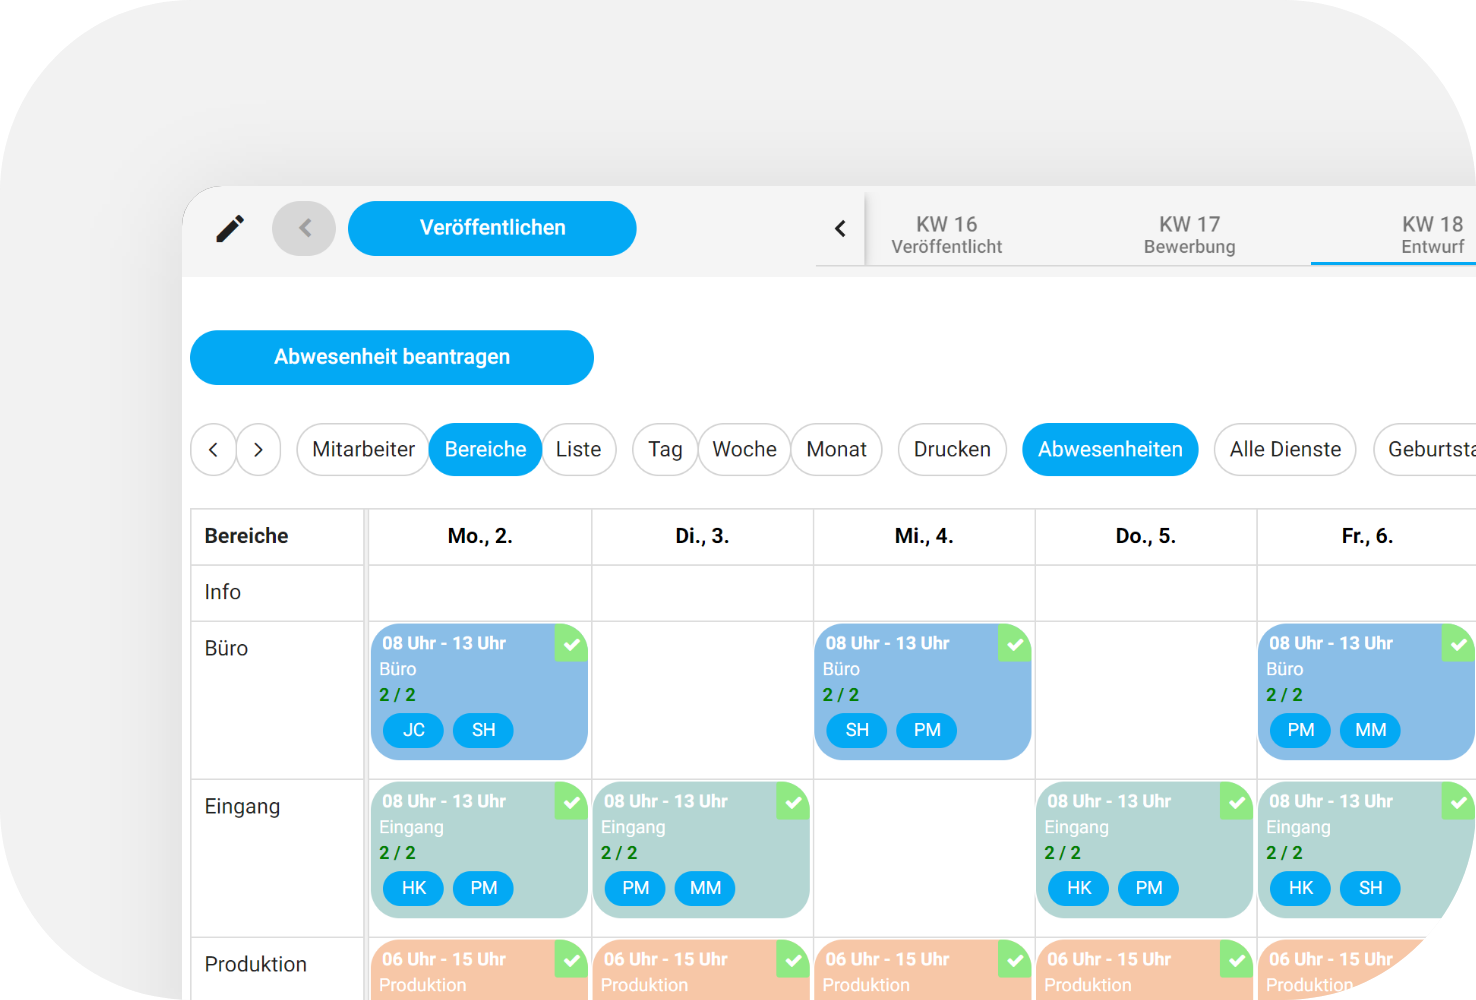Go to next week using right arrow
This screenshot has width=1476, height=1000.
coord(258,450)
